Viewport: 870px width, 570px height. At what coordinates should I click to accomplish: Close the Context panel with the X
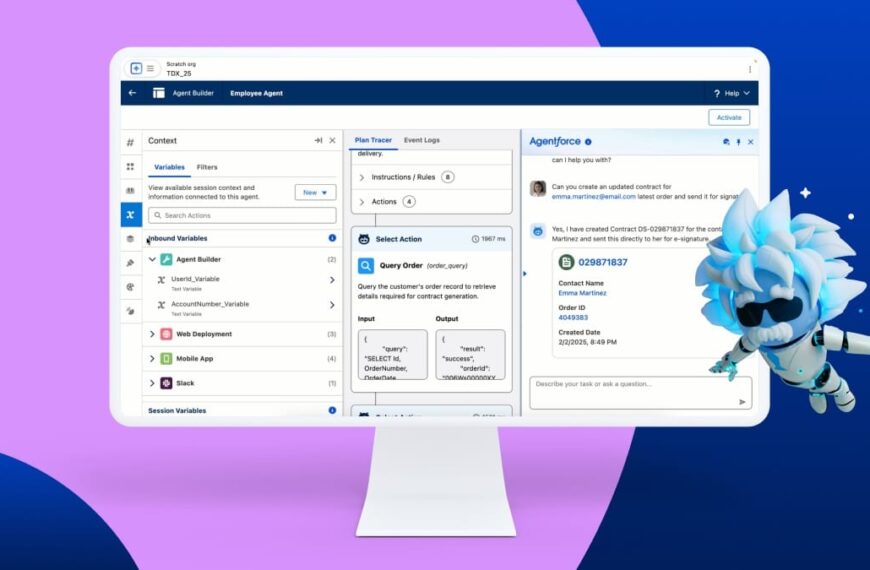pyautogui.click(x=332, y=140)
